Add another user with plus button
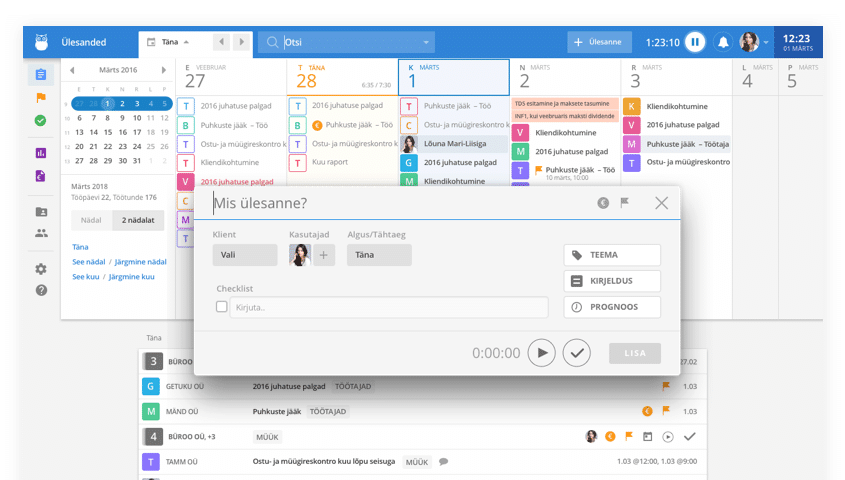Image resolution: width=845 pixels, height=480 pixels. (323, 255)
